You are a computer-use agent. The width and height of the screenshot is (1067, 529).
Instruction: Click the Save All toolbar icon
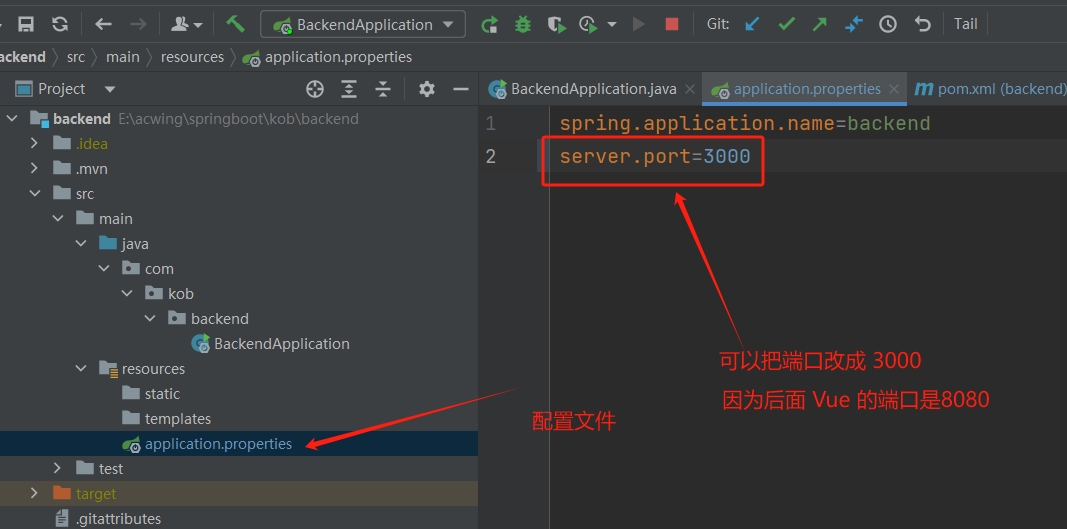pos(27,24)
